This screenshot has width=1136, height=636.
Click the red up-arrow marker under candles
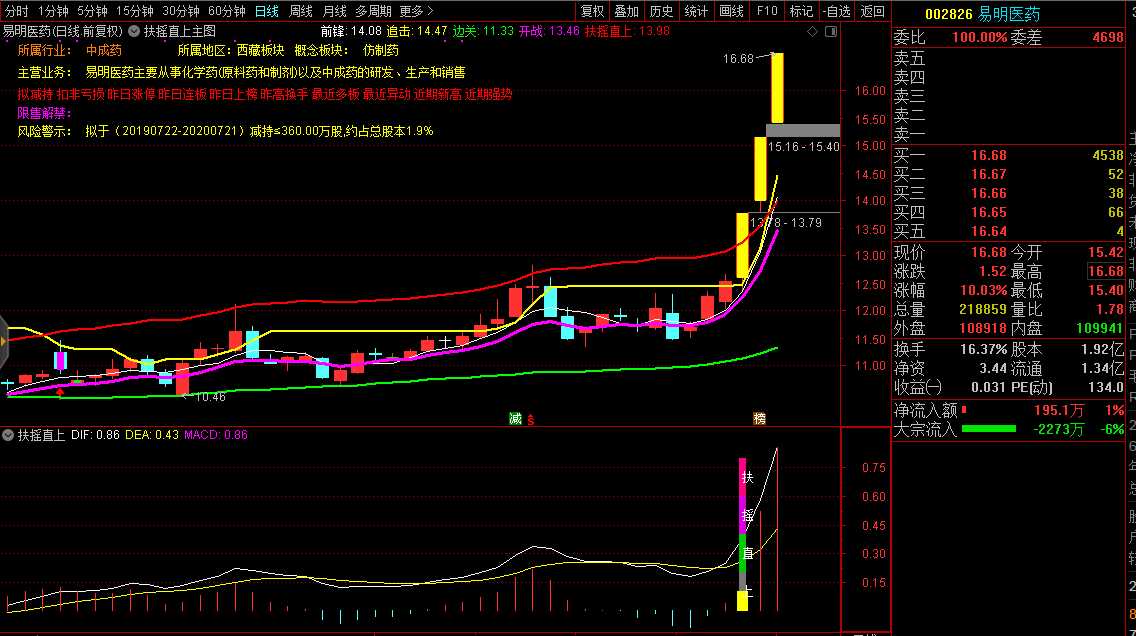pyautogui.click(x=61, y=393)
